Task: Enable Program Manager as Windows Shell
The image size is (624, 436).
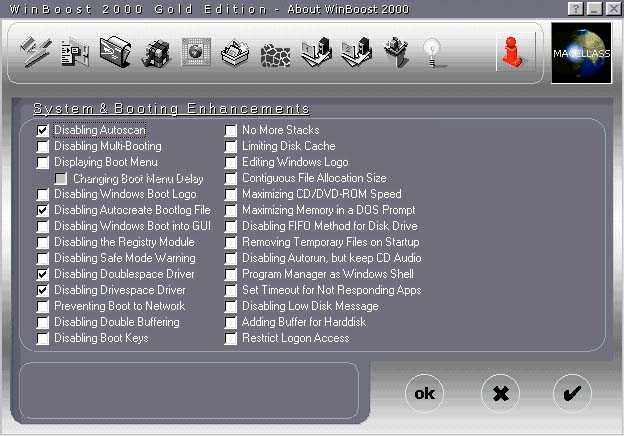Action: (x=230, y=274)
